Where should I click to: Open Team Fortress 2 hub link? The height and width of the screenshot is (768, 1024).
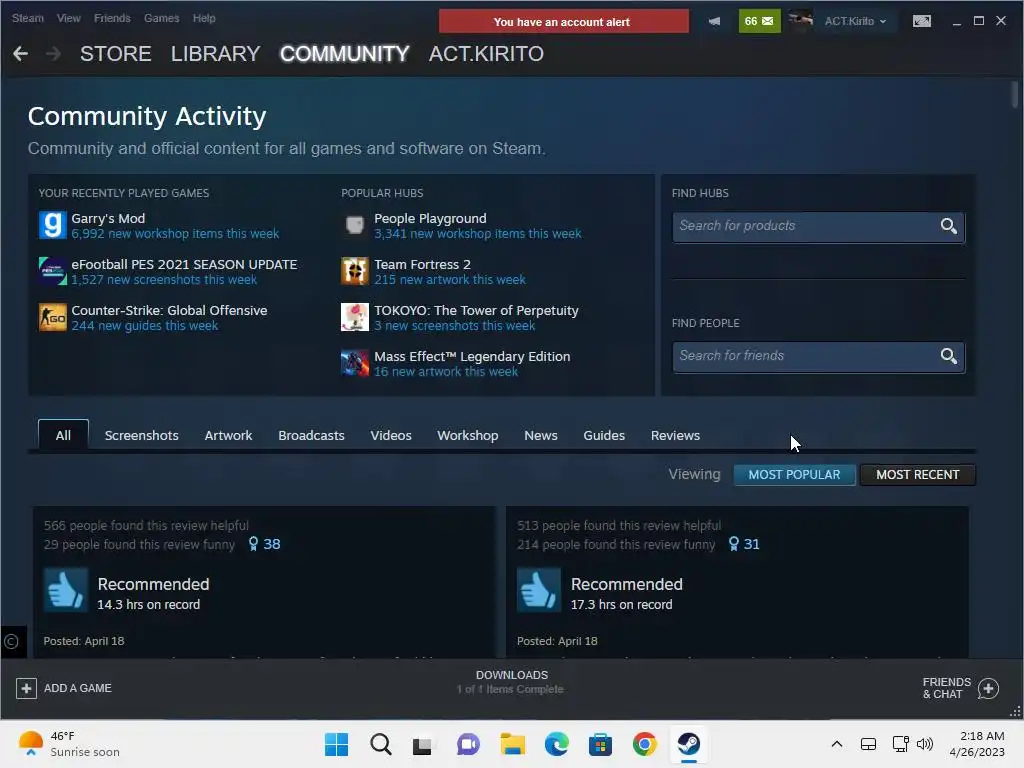click(422, 264)
